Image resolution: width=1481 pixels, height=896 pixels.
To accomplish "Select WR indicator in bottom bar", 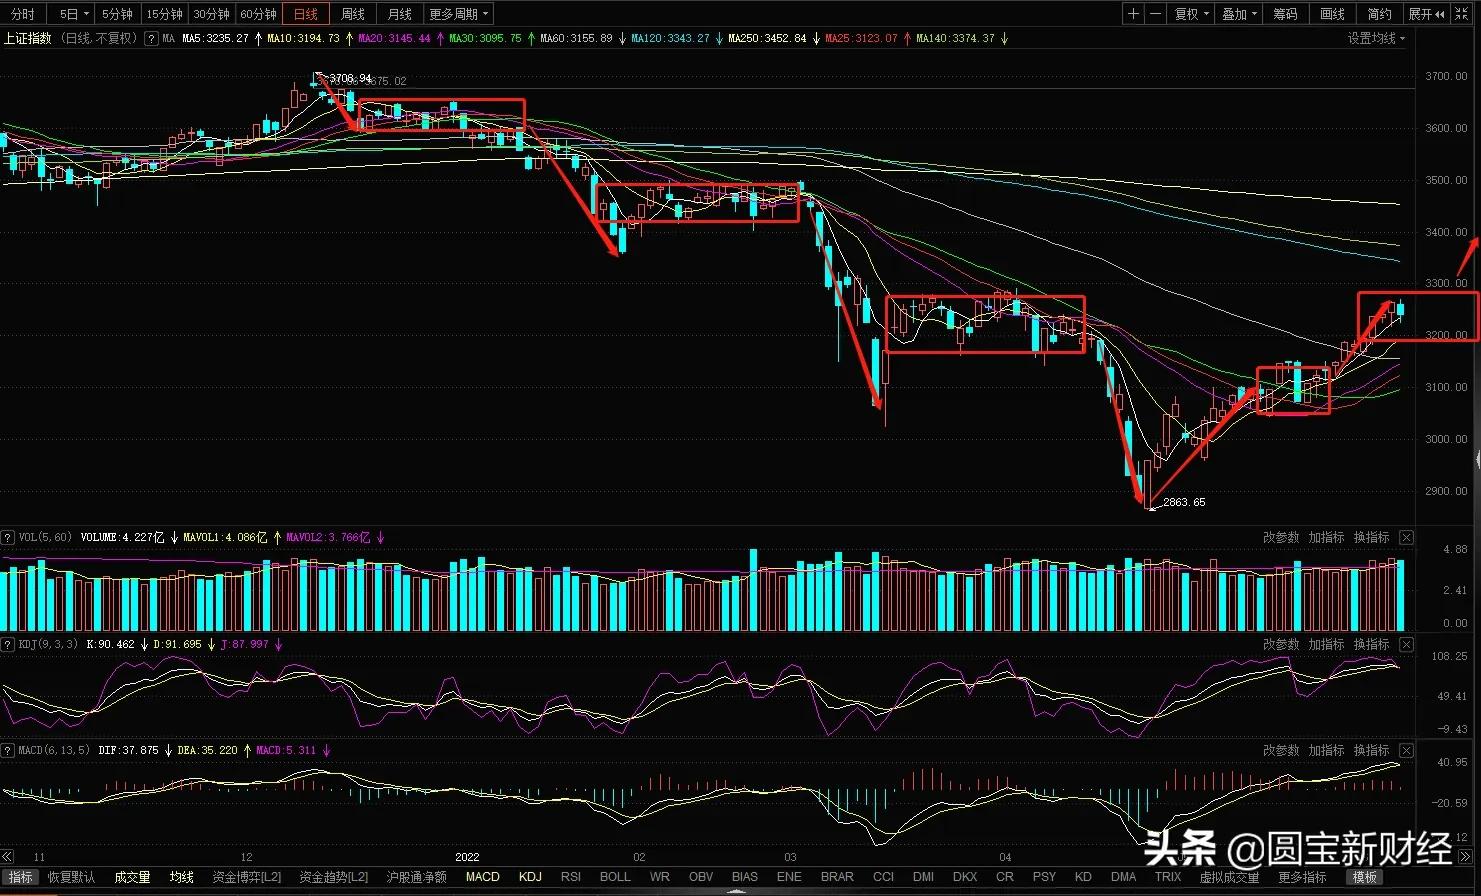I will coord(659,877).
